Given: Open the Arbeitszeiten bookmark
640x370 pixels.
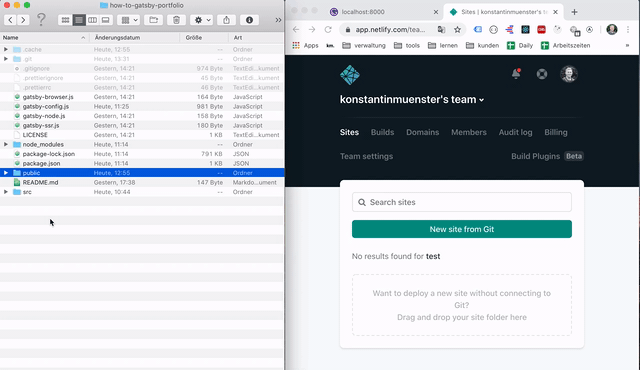Looking at the screenshot, I should tap(565, 45).
